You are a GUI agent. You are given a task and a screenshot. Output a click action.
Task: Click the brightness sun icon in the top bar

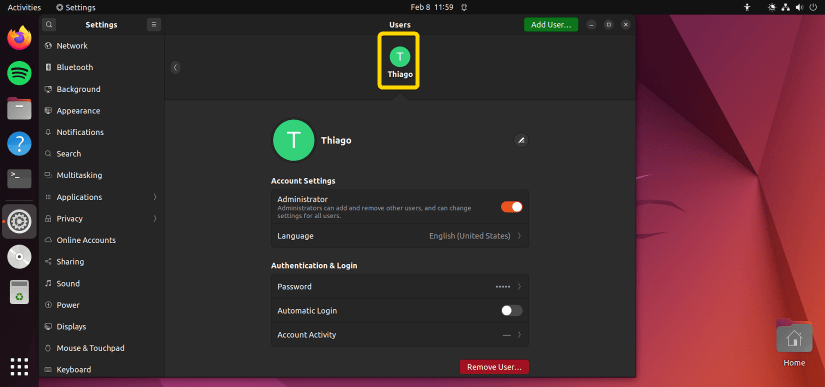(772, 7)
